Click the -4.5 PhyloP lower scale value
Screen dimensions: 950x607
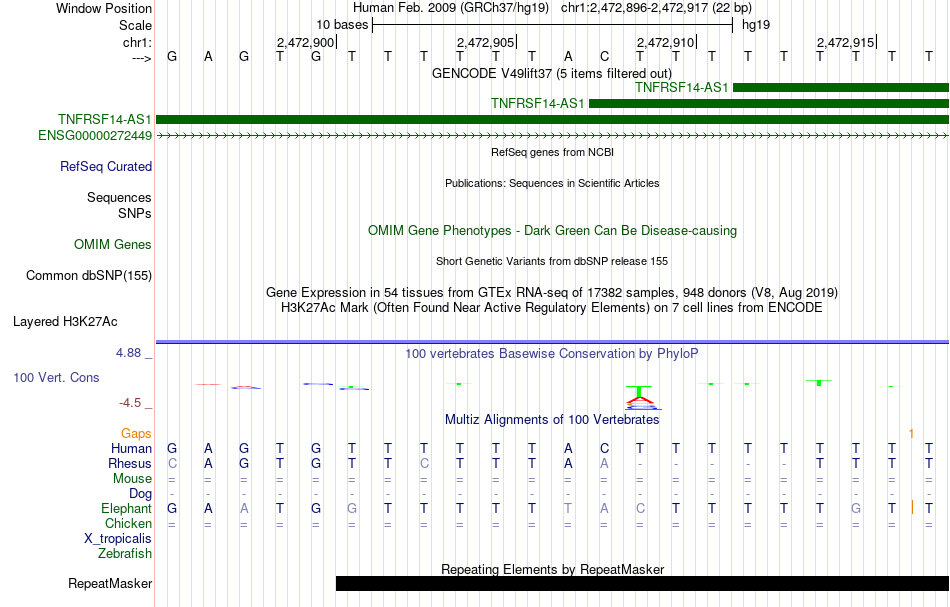click(x=130, y=403)
